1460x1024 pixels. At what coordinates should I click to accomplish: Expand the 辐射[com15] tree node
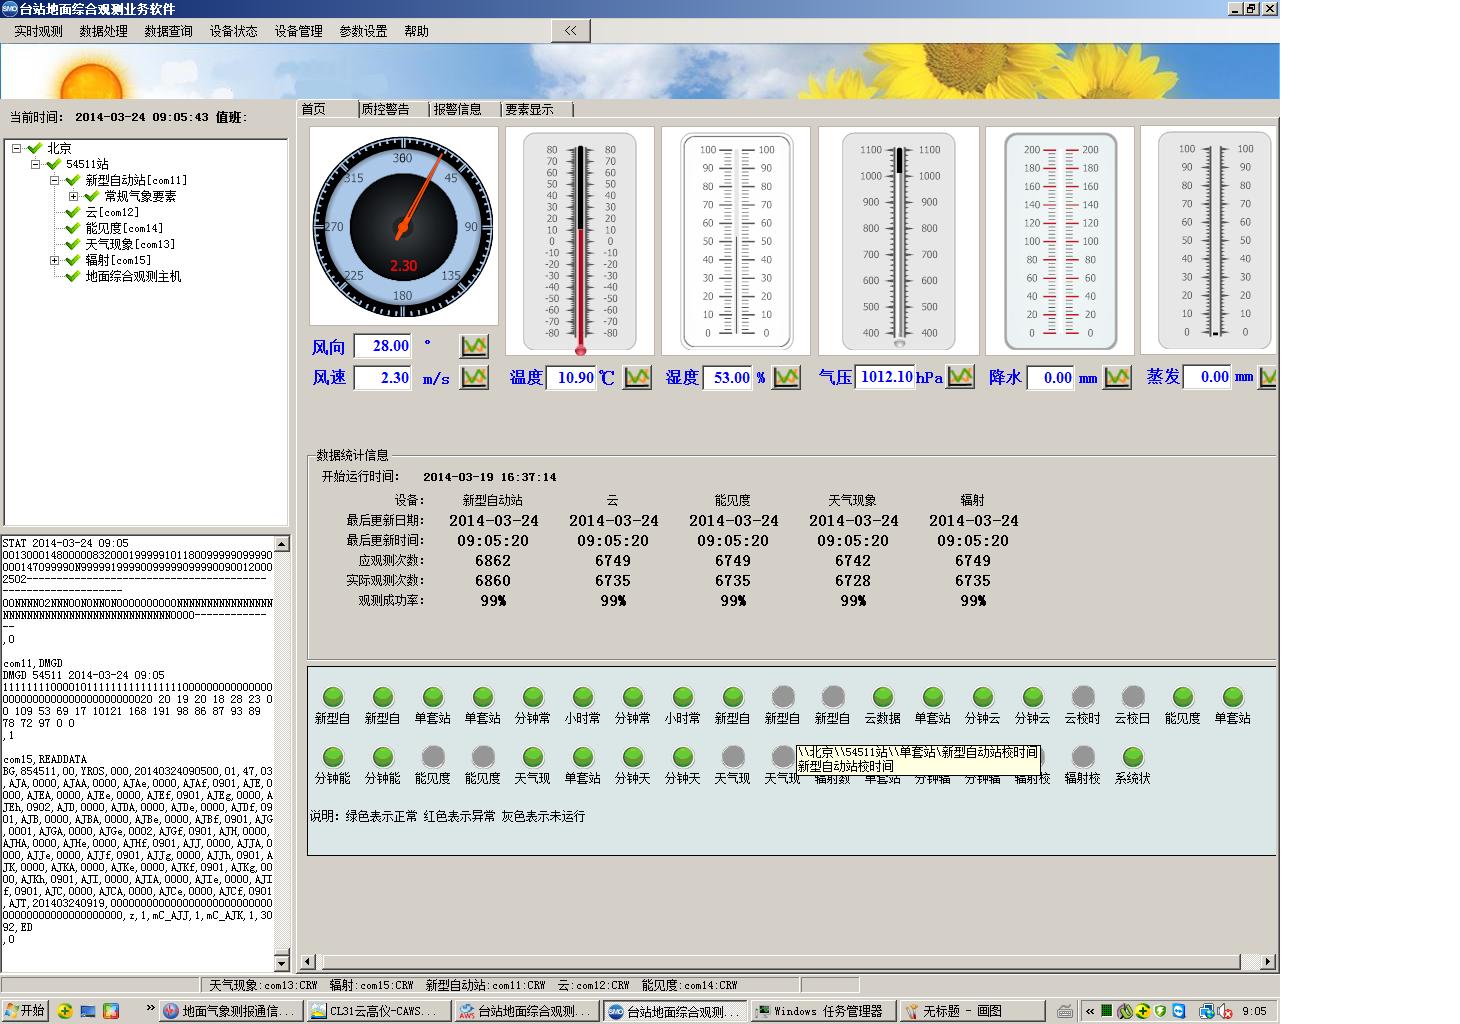click(x=54, y=260)
